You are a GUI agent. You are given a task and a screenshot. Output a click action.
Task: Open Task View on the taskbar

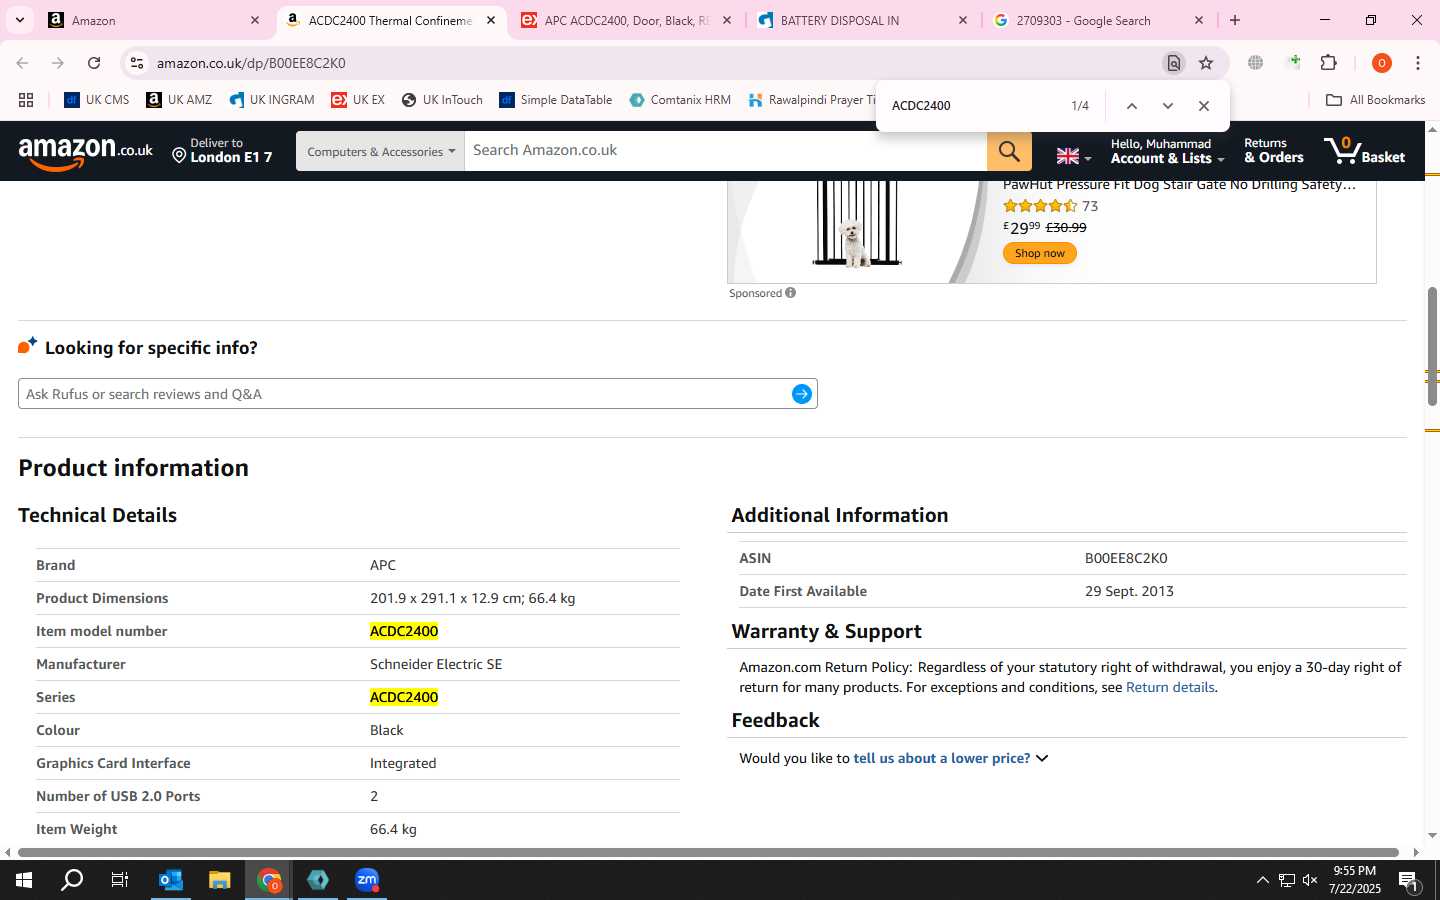point(120,880)
